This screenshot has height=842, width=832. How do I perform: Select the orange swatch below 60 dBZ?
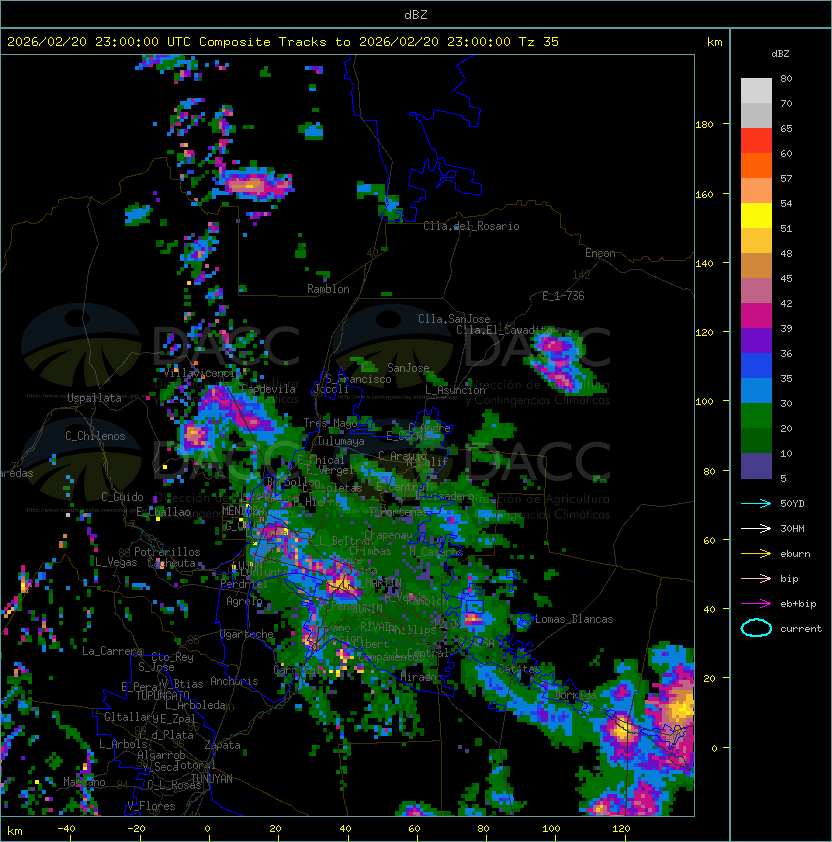coord(756,165)
